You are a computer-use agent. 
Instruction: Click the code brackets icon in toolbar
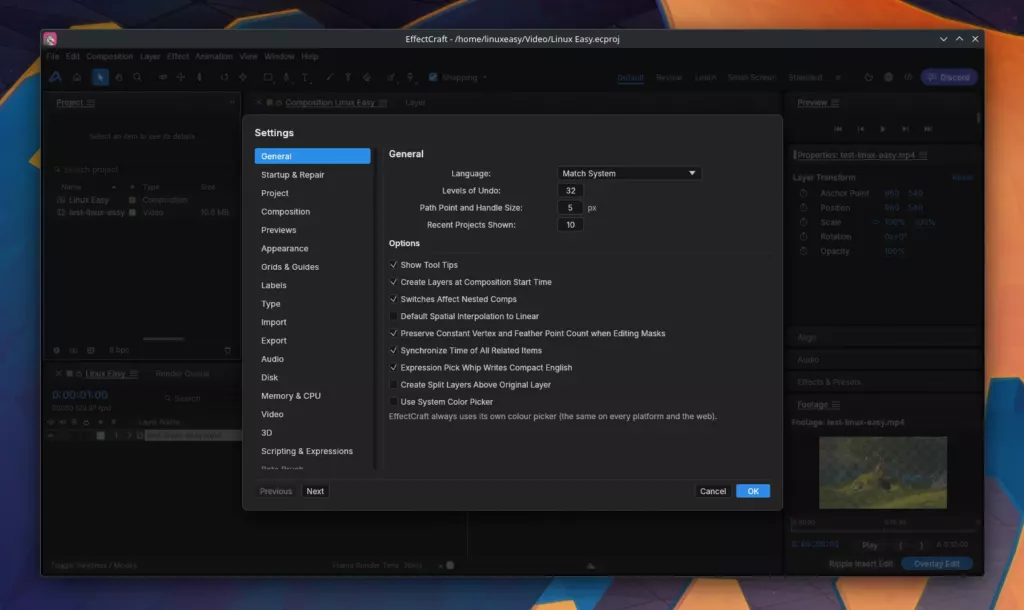pos(908,77)
